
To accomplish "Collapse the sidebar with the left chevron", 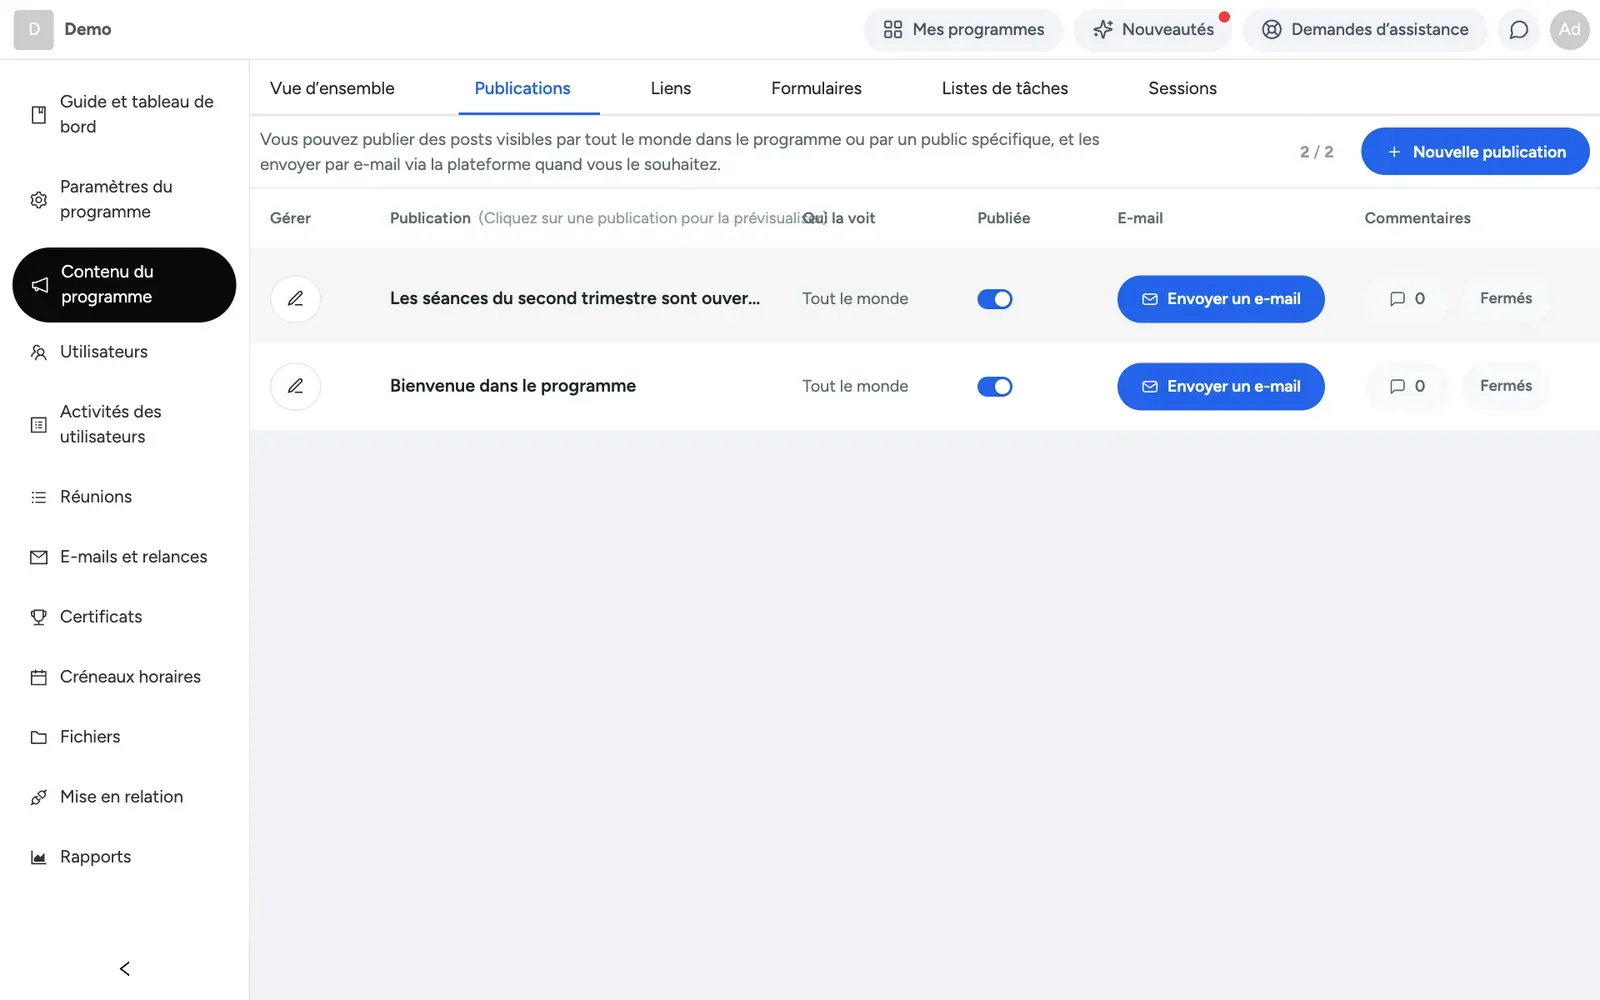I will point(125,968).
